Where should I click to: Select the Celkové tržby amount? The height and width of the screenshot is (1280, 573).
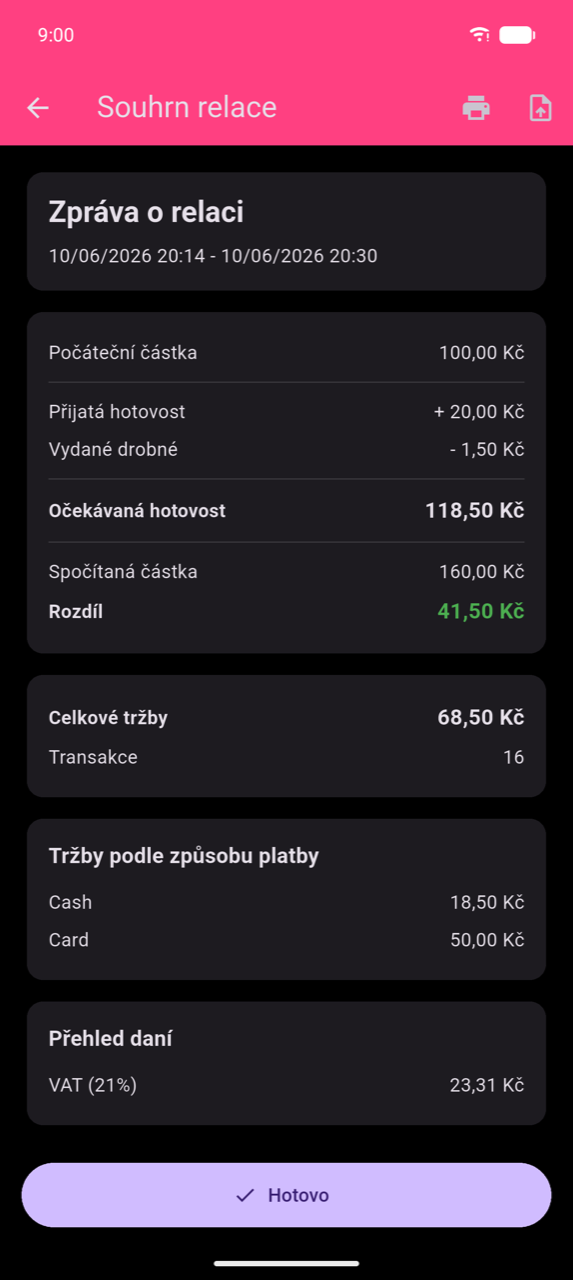481,718
